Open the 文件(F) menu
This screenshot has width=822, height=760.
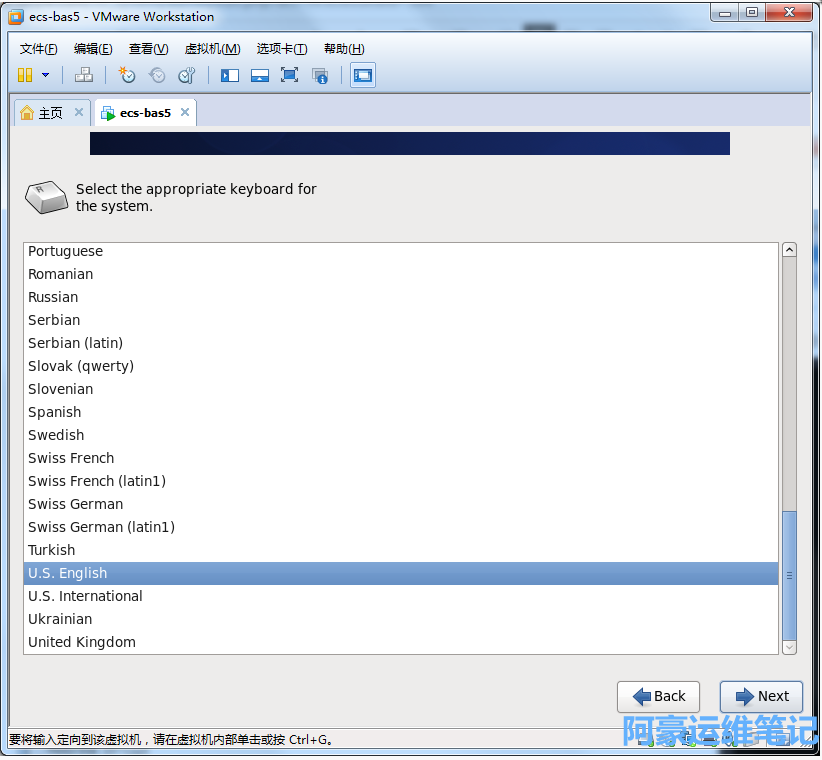(x=39, y=49)
